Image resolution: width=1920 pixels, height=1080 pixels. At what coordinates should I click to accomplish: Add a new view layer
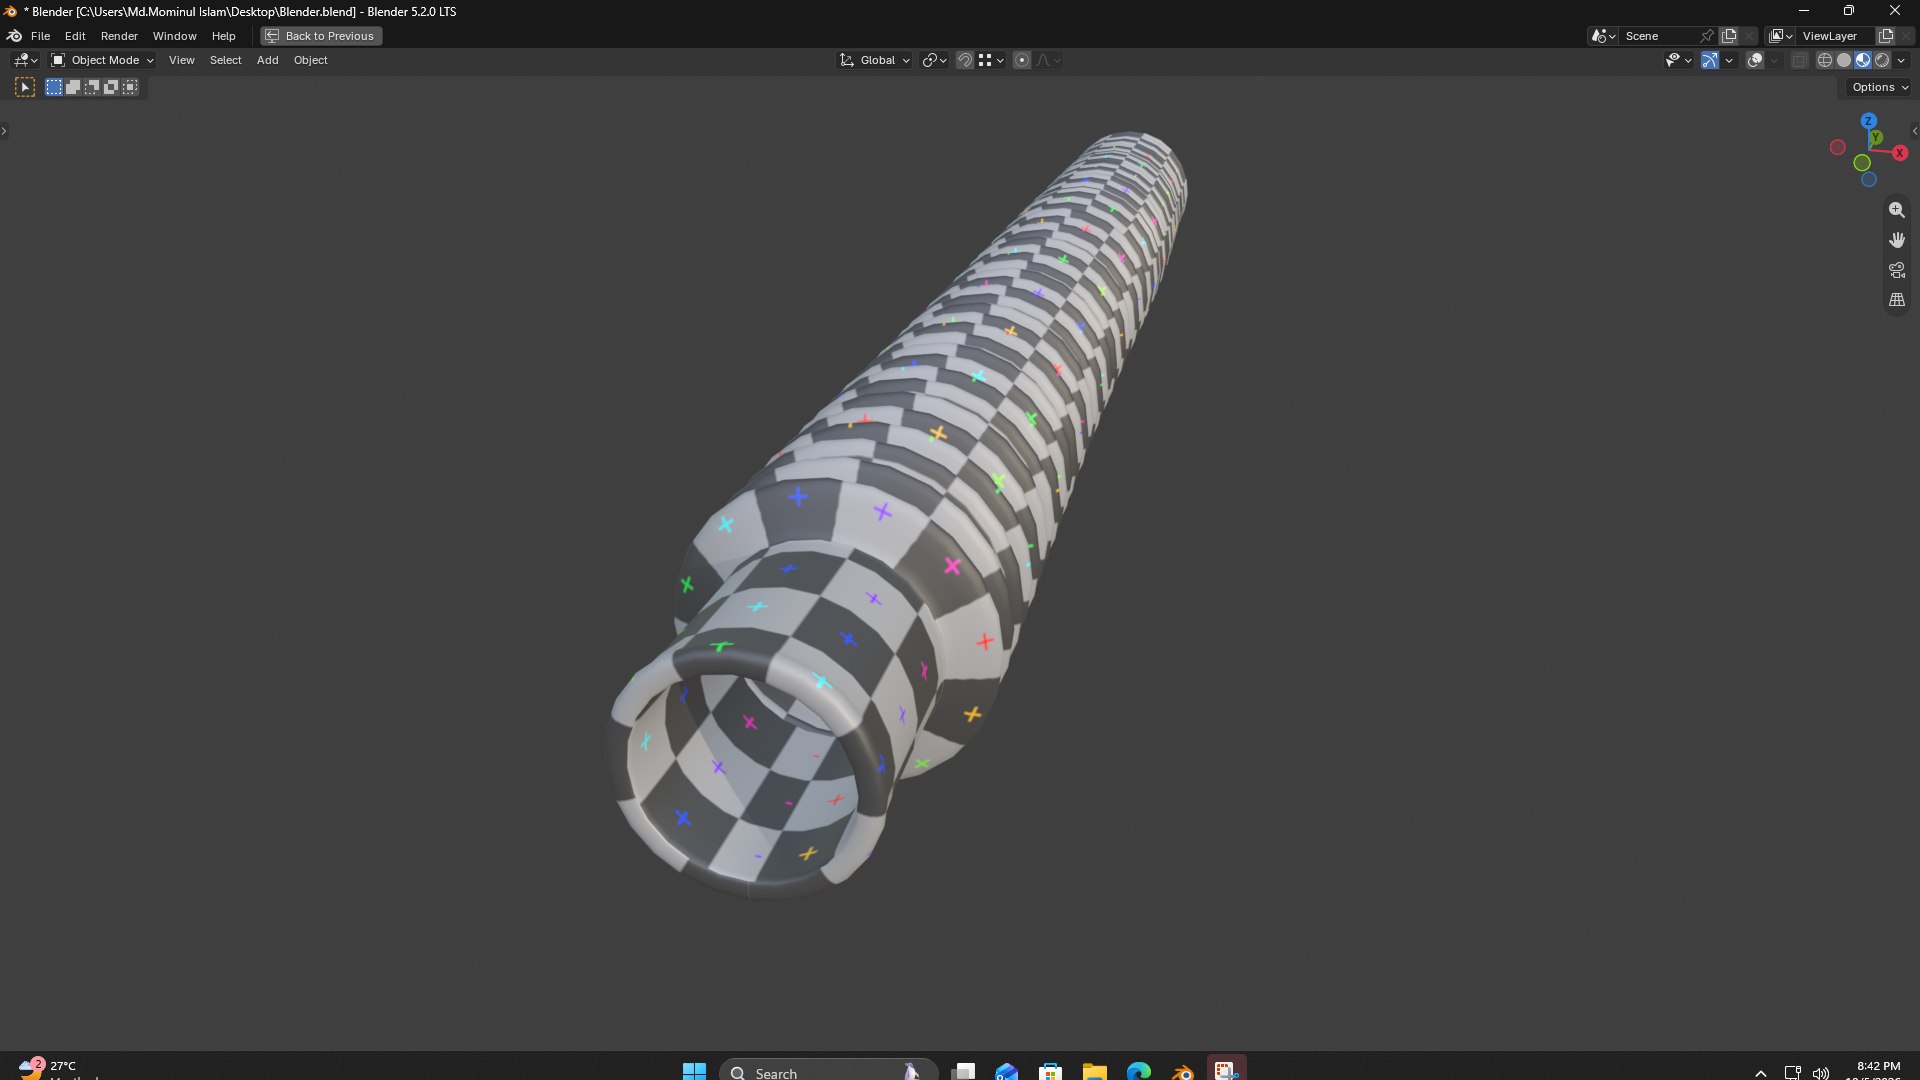pyautogui.click(x=1886, y=36)
